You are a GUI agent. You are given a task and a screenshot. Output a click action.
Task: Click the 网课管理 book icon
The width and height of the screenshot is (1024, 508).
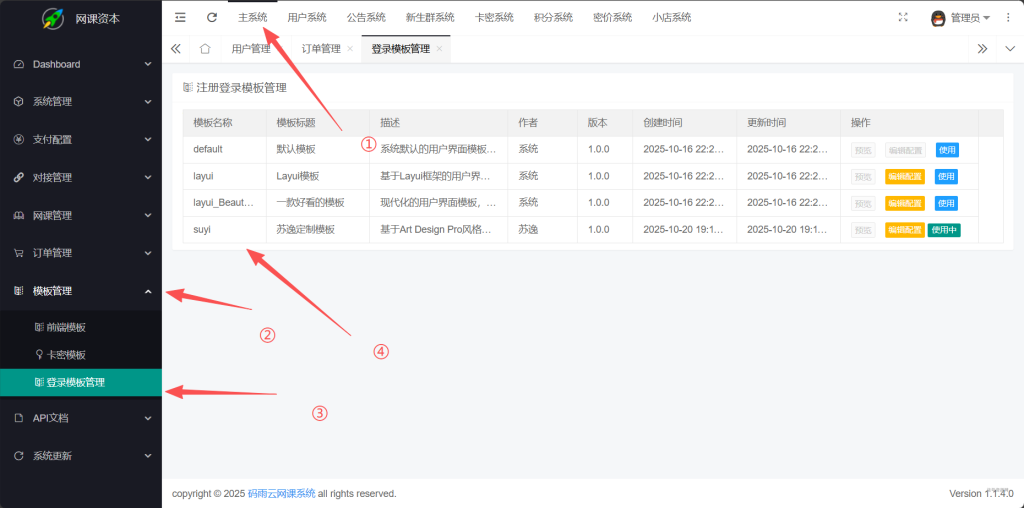pos(18,215)
